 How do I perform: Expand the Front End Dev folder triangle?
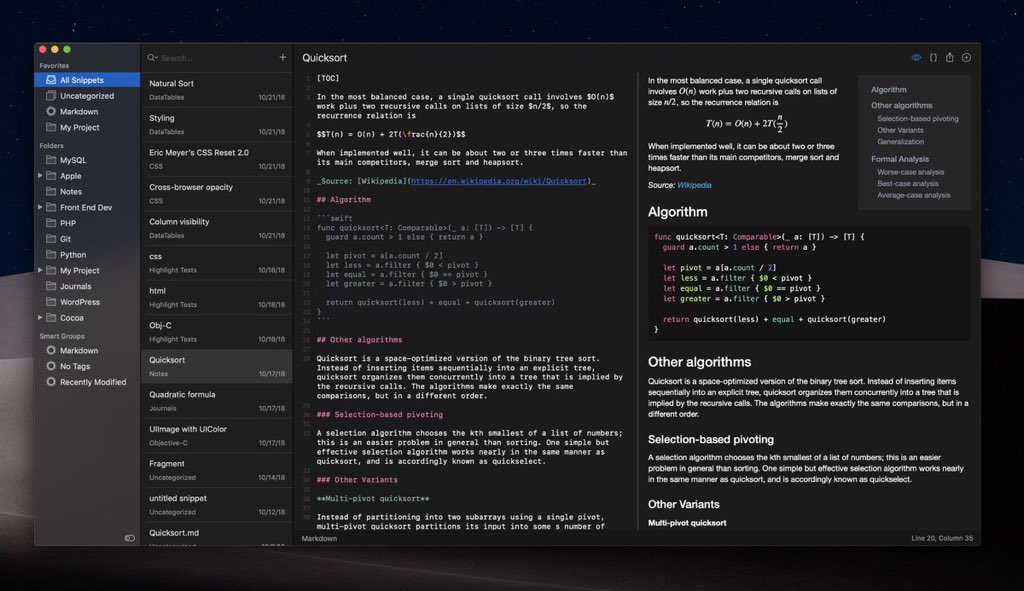click(40, 207)
